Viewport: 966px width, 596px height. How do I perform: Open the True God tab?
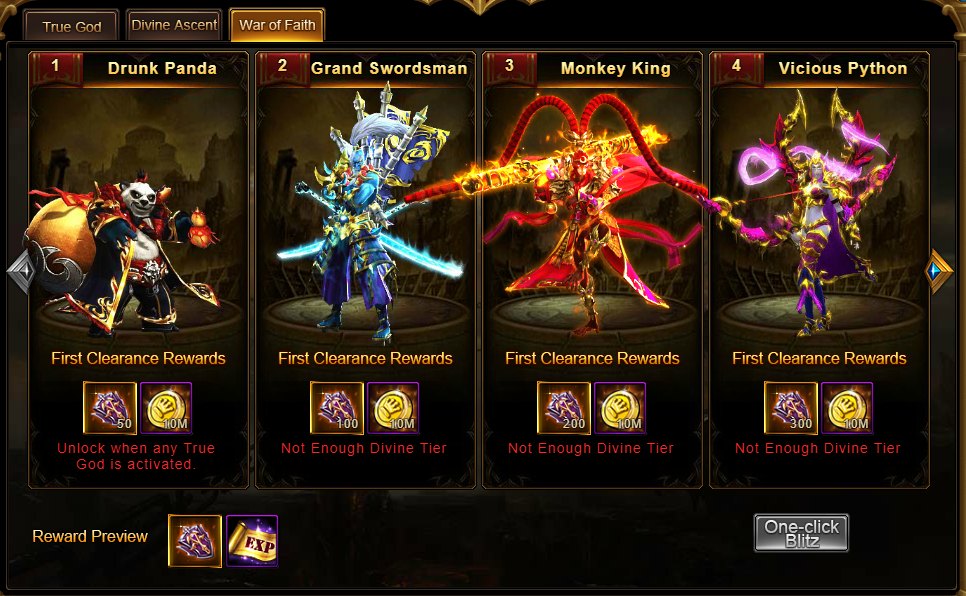(71, 26)
